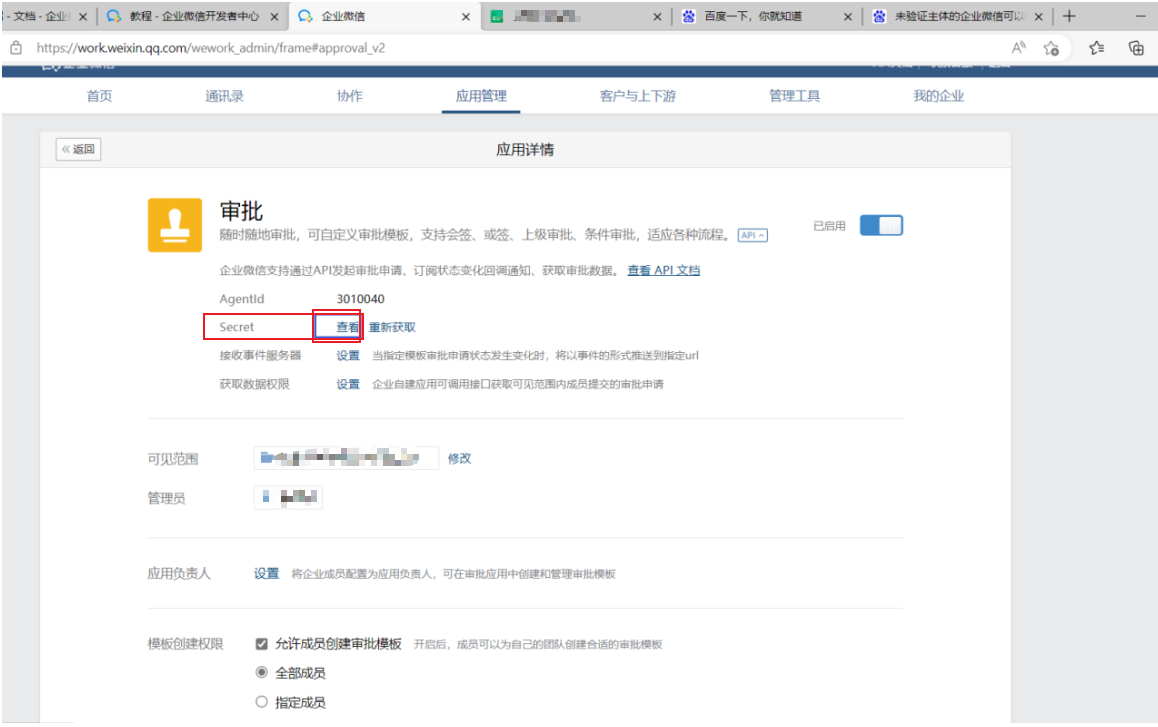Select the 全部成员 radio option

coord(261,672)
